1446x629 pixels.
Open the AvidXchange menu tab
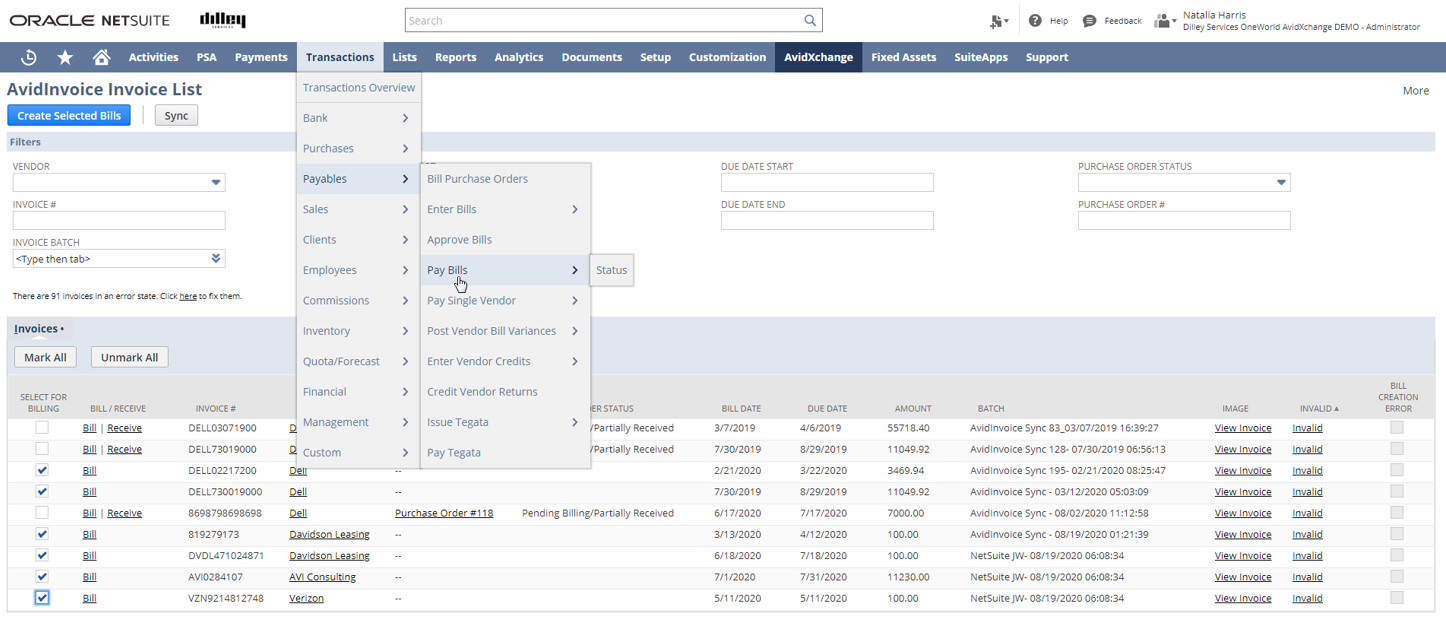(x=818, y=57)
